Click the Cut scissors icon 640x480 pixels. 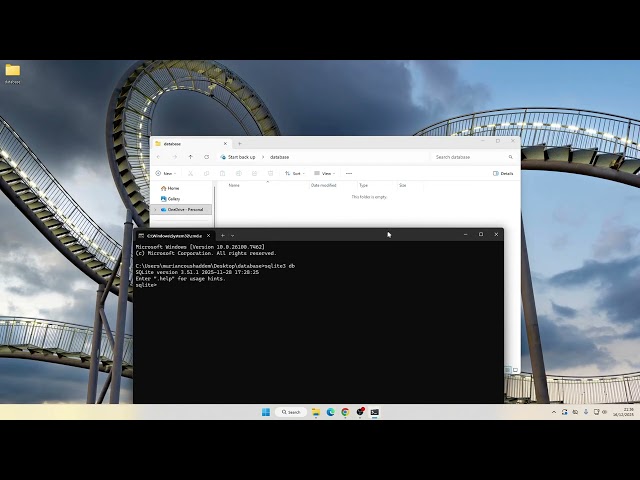[x=190, y=173]
